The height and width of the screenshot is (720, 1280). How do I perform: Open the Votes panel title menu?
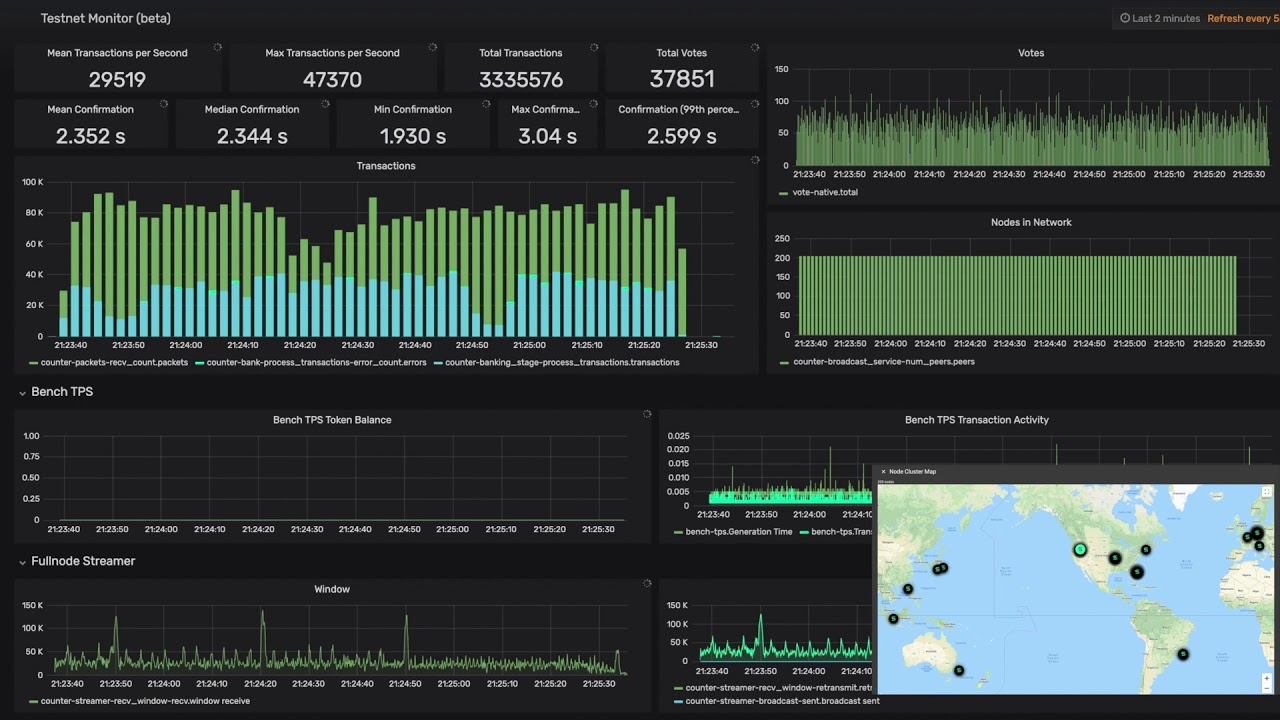coord(1031,53)
